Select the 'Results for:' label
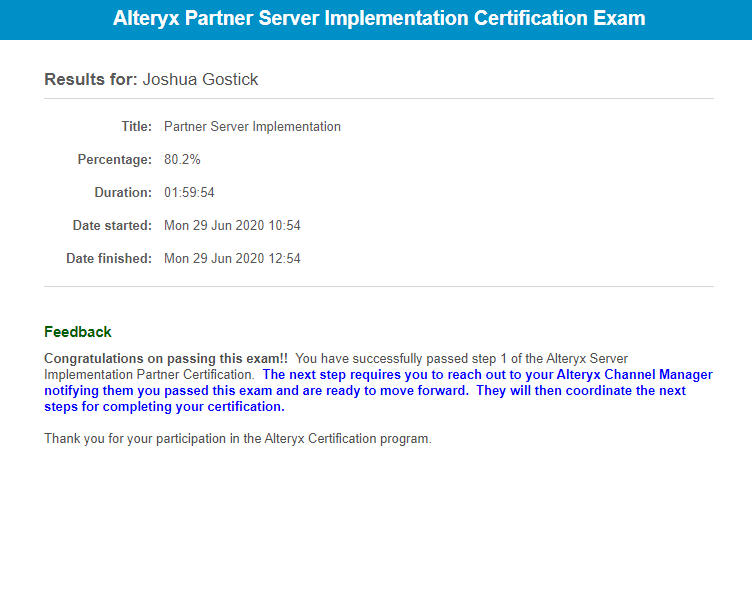The height and width of the screenshot is (589, 752). [91, 79]
